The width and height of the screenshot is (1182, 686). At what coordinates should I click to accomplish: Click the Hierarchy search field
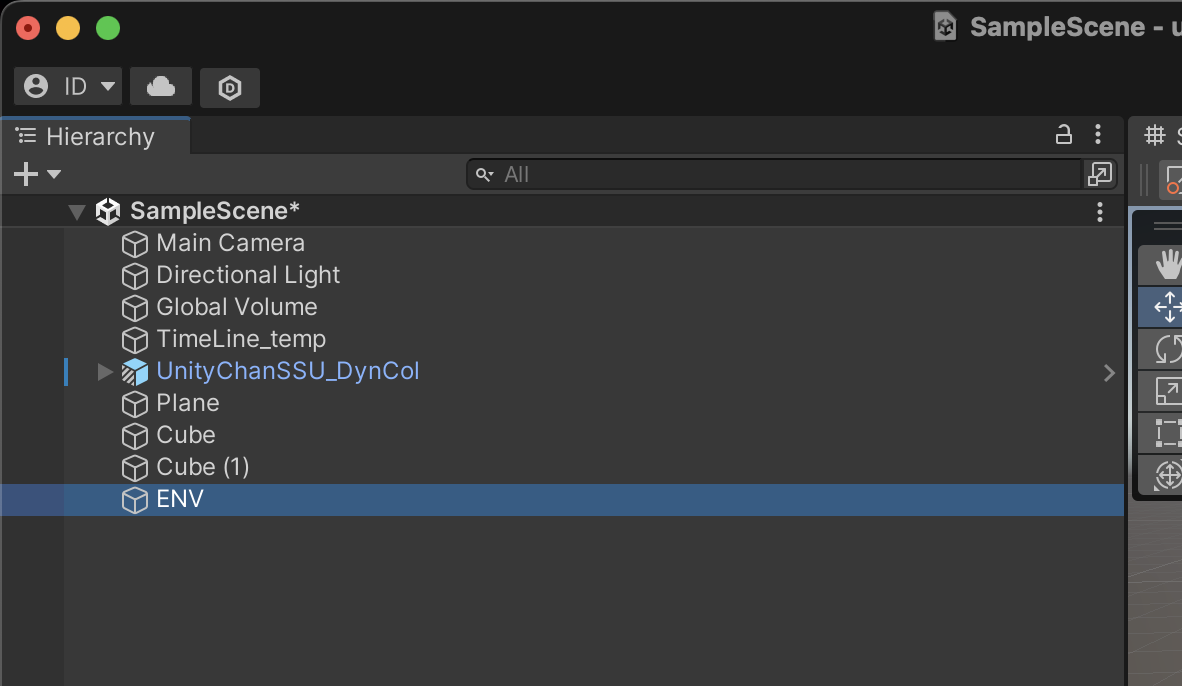[x=773, y=174]
